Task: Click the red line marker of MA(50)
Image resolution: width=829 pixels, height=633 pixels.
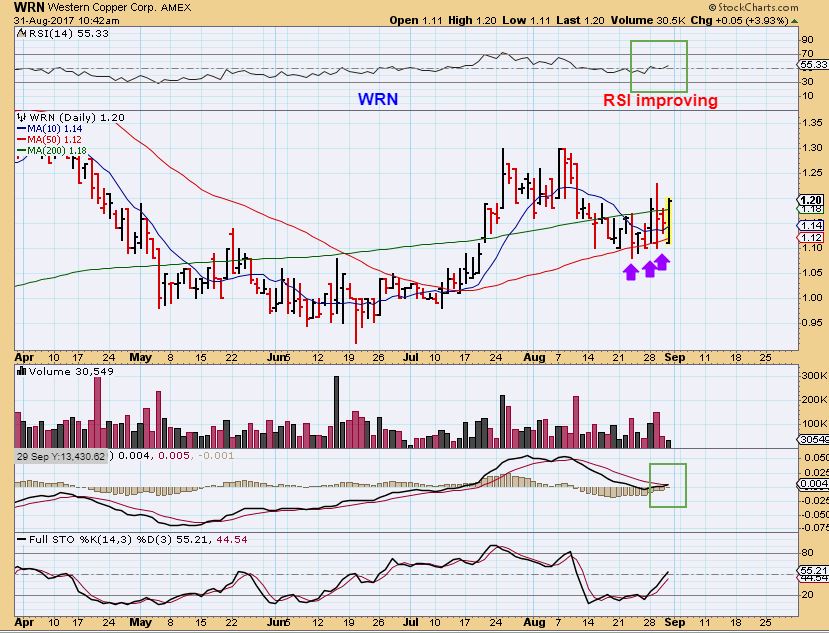Action: 22,140
